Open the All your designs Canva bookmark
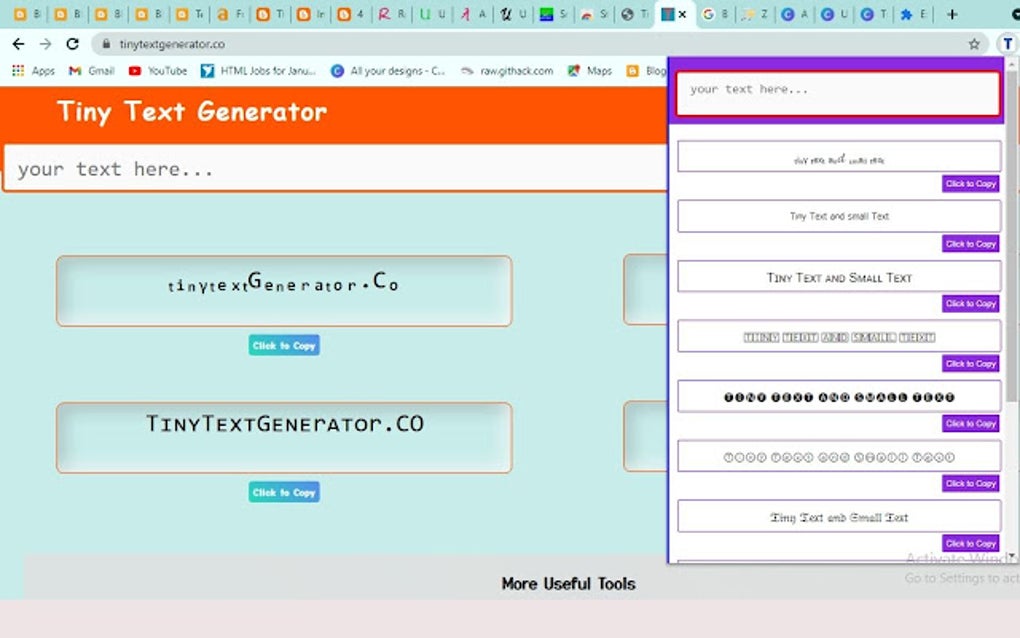 388,71
